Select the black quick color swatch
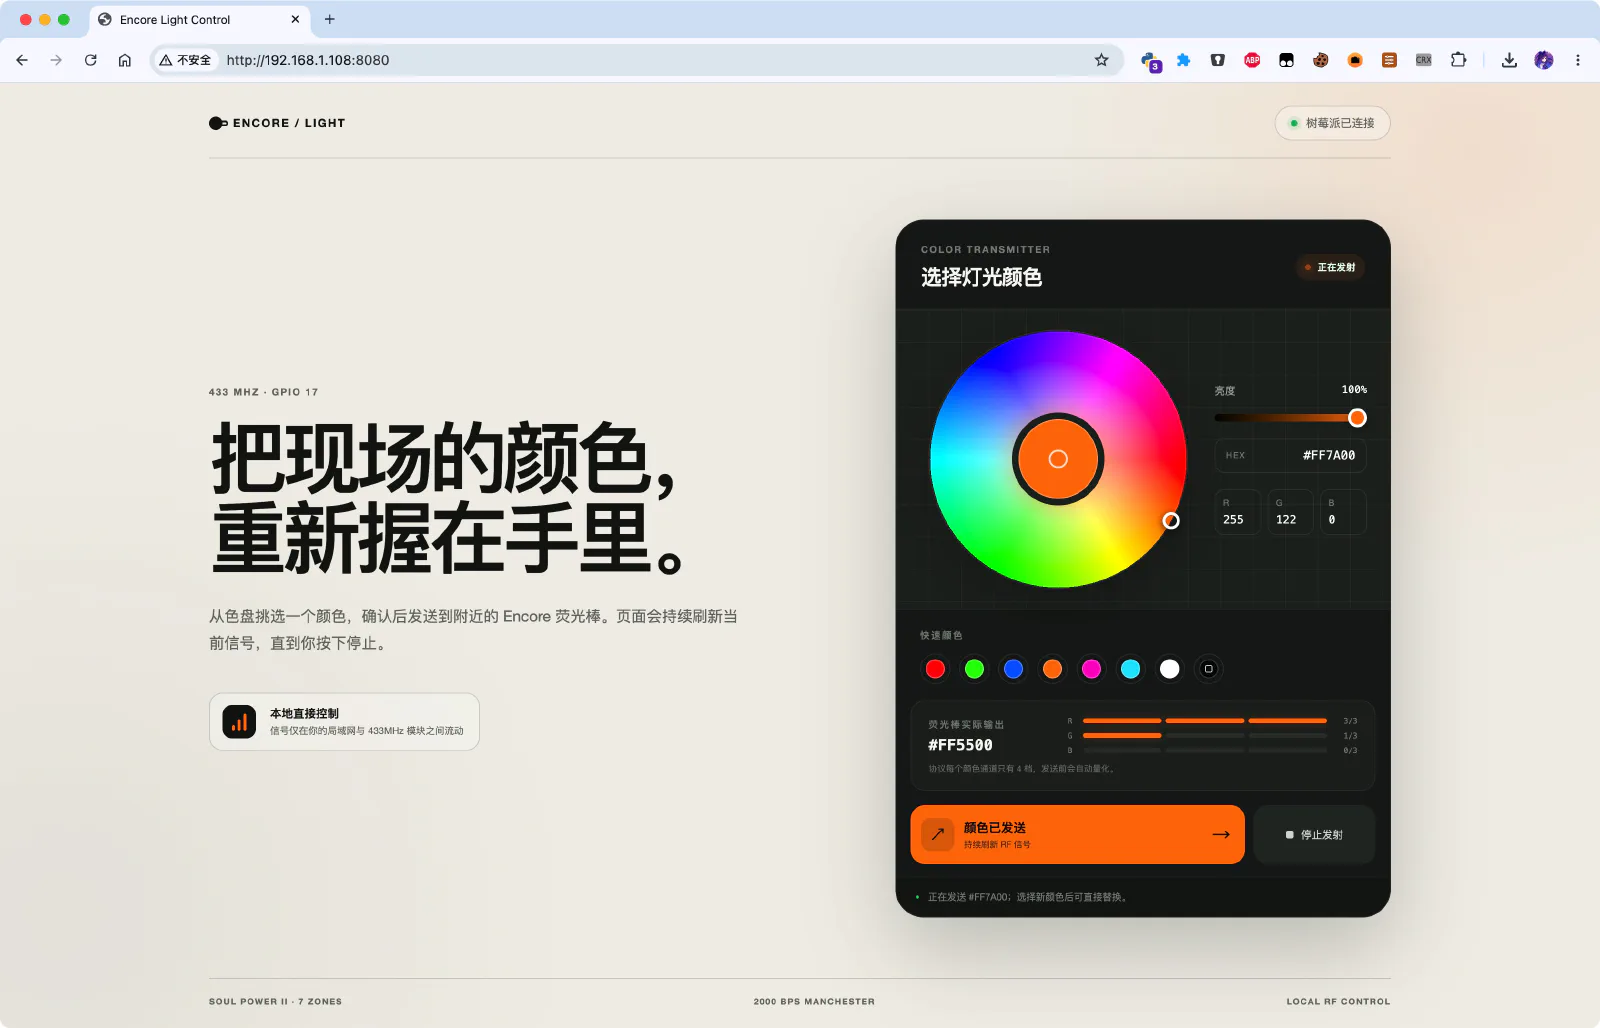 pyautogui.click(x=1208, y=669)
